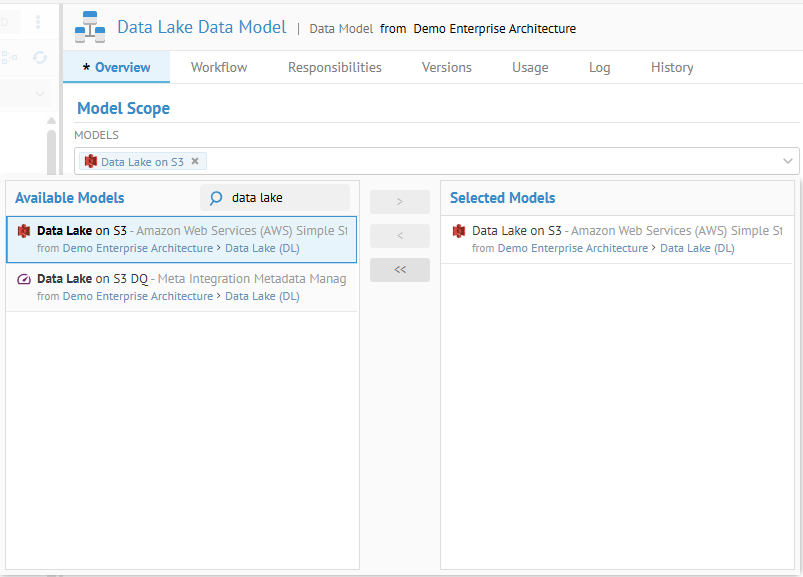Click the red S3 icon inside the Models chip
The height and width of the screenshot is (577, 803).
coord(91,161)
